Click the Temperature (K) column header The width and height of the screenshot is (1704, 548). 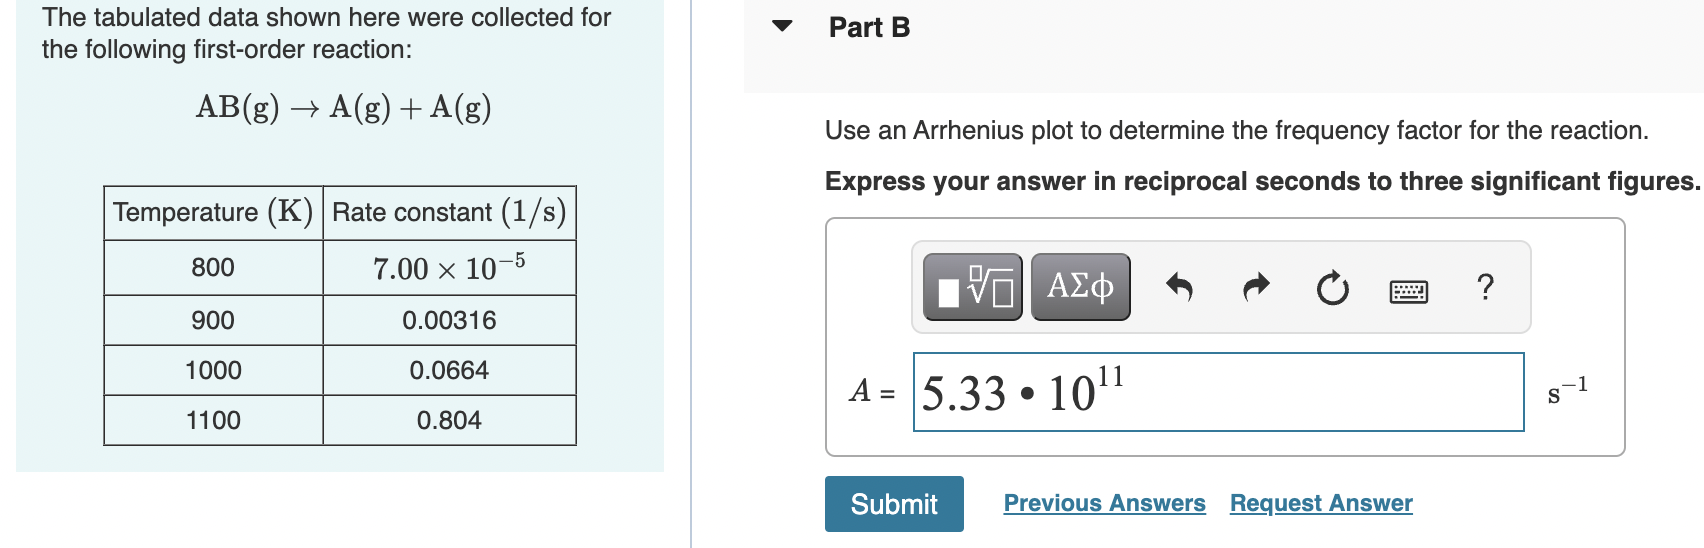(213, 212)
